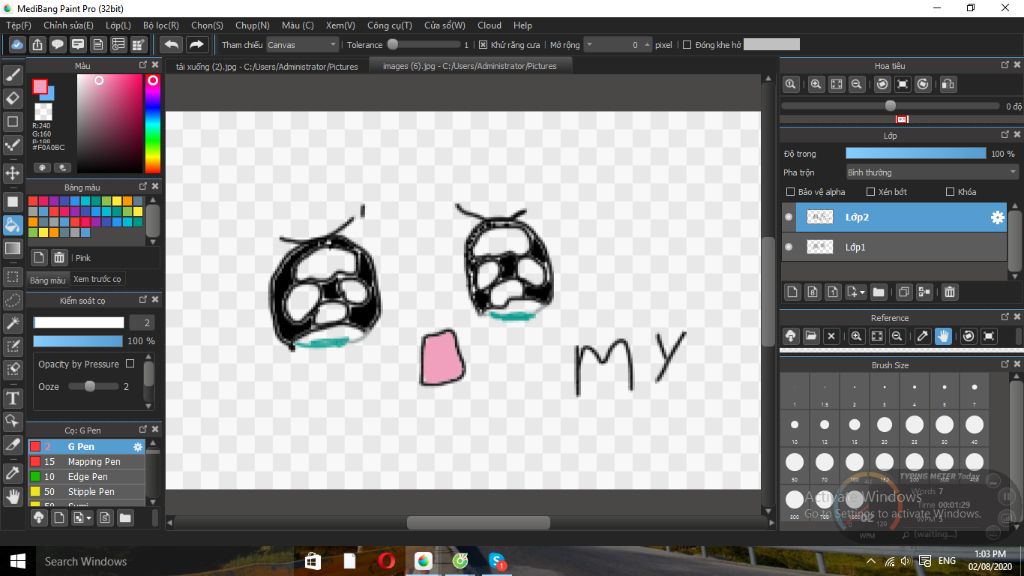Add a new layer in the Lớp panel
Image resolution: width=1024 pixels, height=576 pixels.
click(x=792, y=292)
